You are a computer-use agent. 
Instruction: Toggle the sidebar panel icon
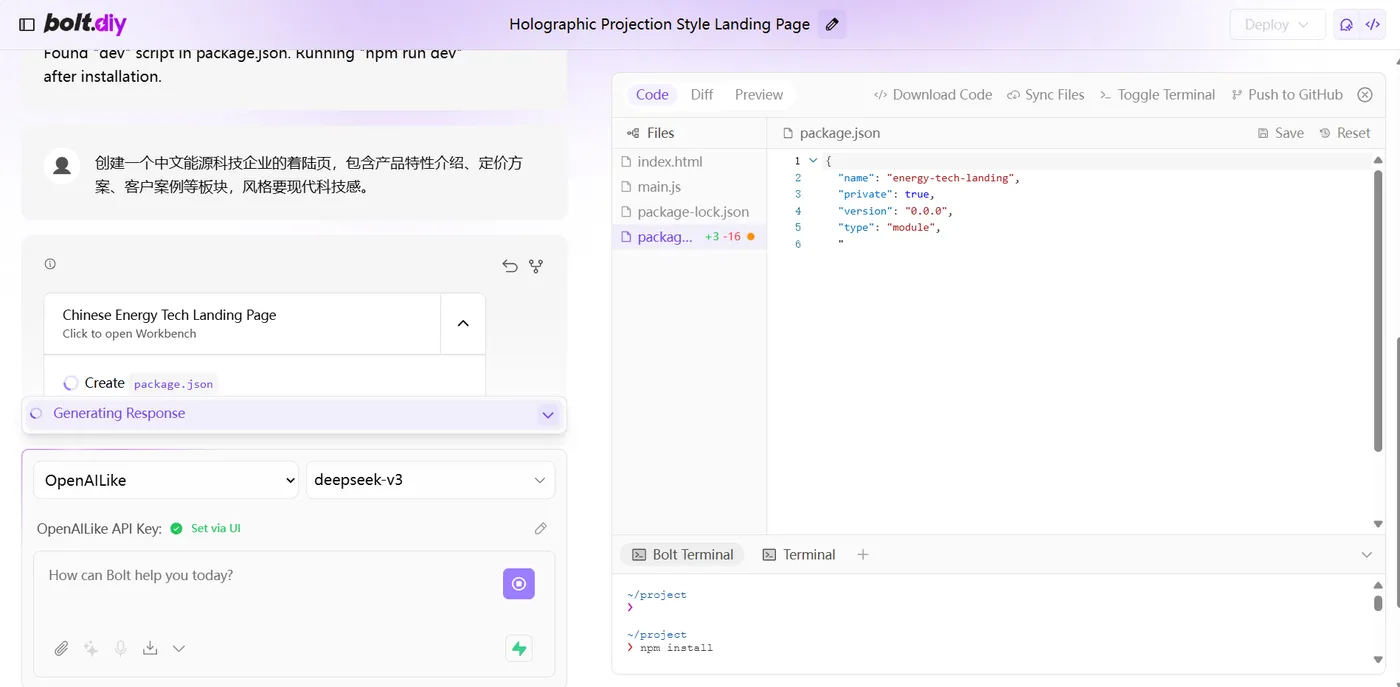tap(27, 24)
